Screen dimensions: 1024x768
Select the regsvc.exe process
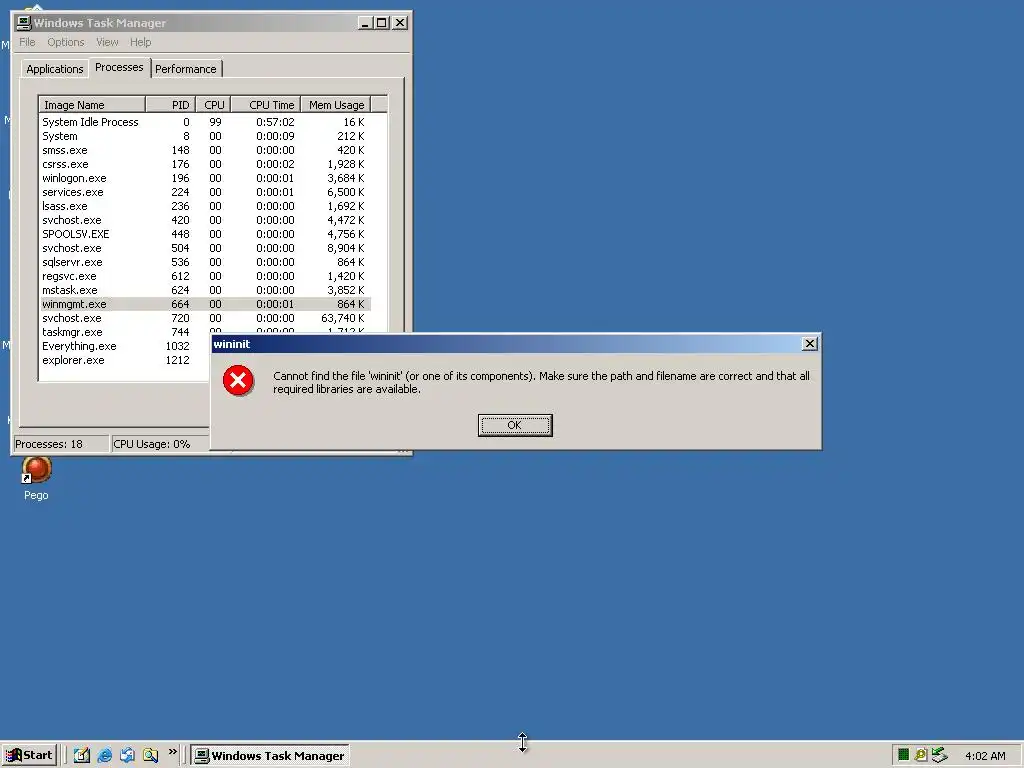pos(205,276)
